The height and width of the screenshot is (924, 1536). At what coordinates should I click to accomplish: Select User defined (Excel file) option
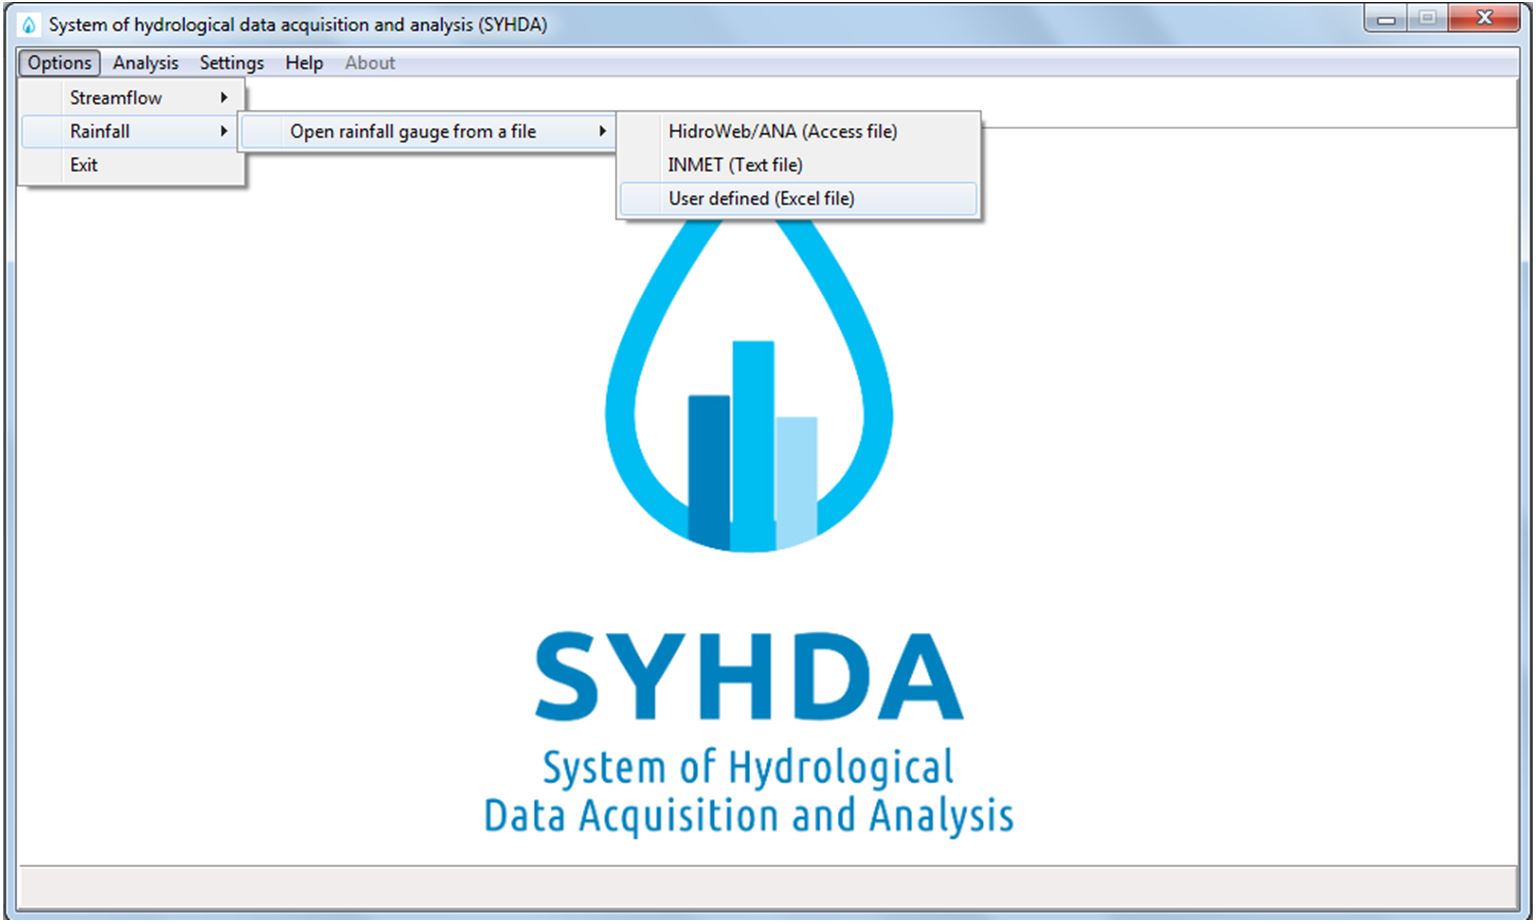coord(761,198)
